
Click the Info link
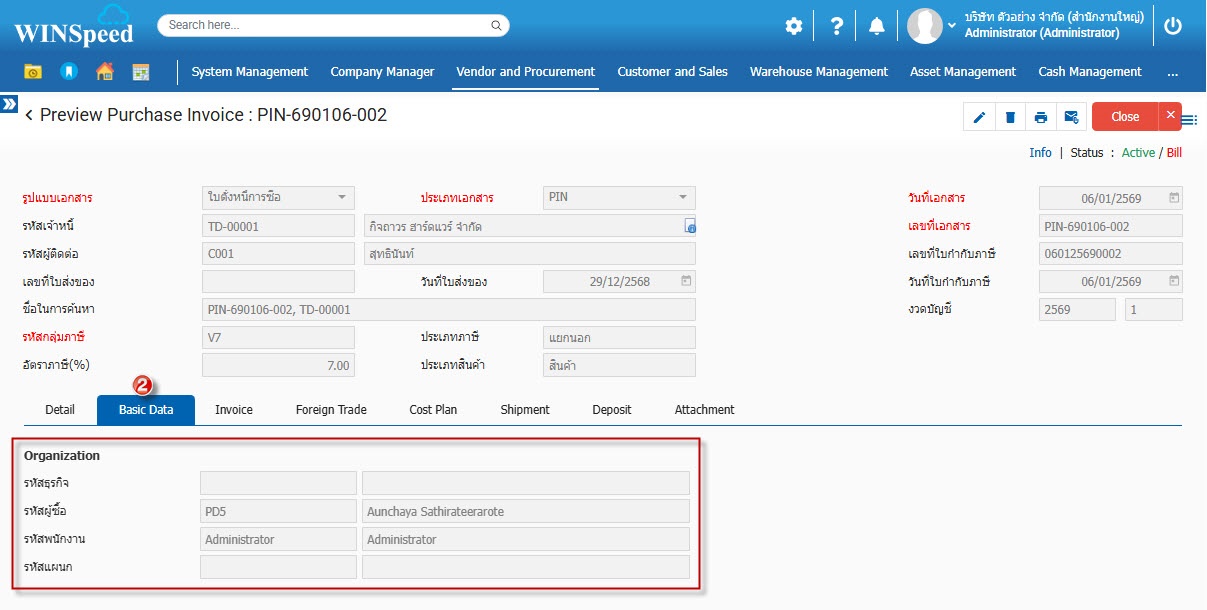pos(1040,153)
